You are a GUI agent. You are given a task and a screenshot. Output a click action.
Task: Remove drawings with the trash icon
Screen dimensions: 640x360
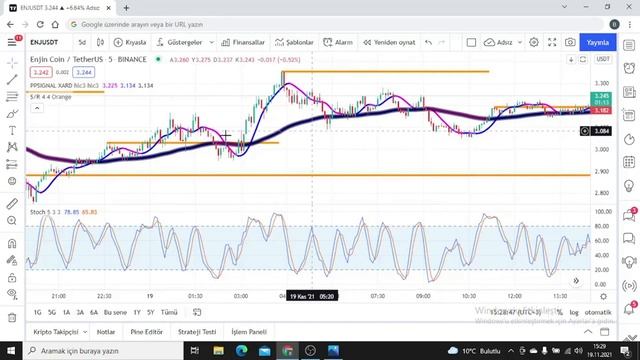12,317
